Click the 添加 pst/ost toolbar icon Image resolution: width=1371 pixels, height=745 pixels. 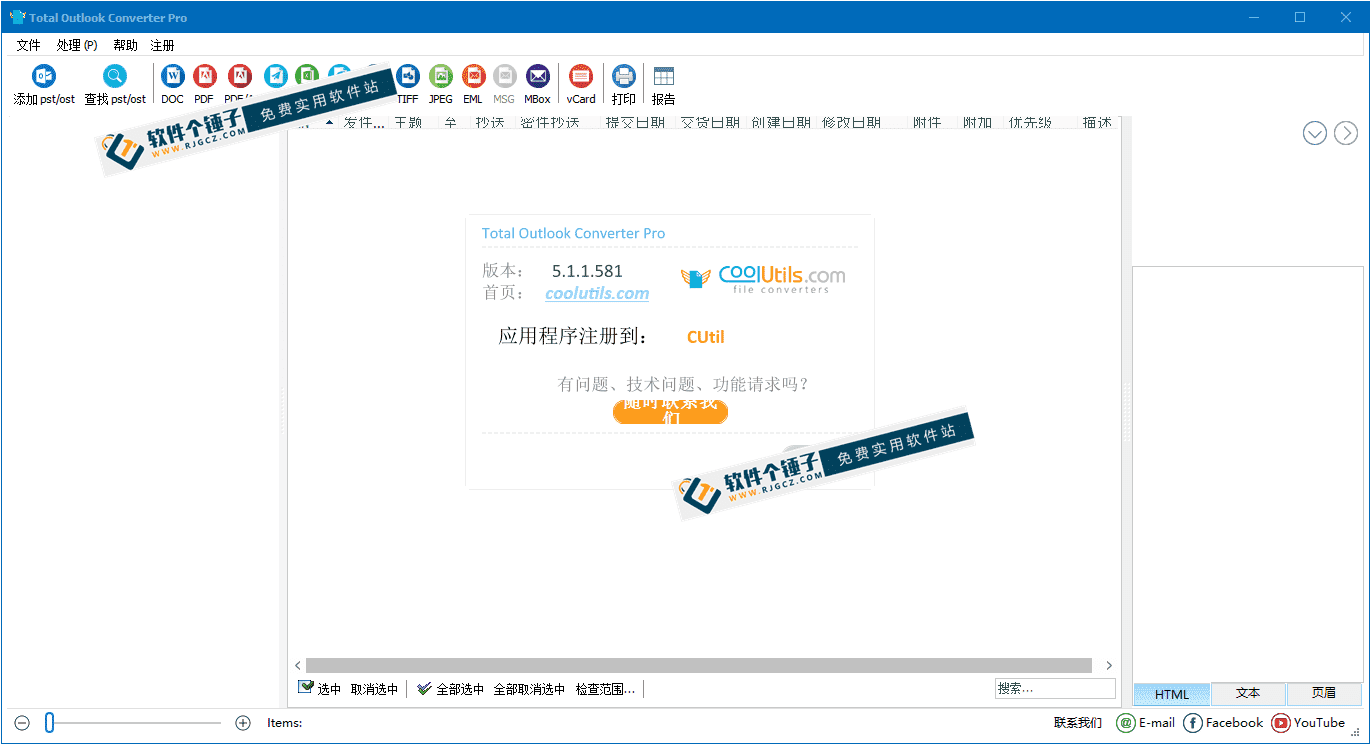[x=44, y=77]
